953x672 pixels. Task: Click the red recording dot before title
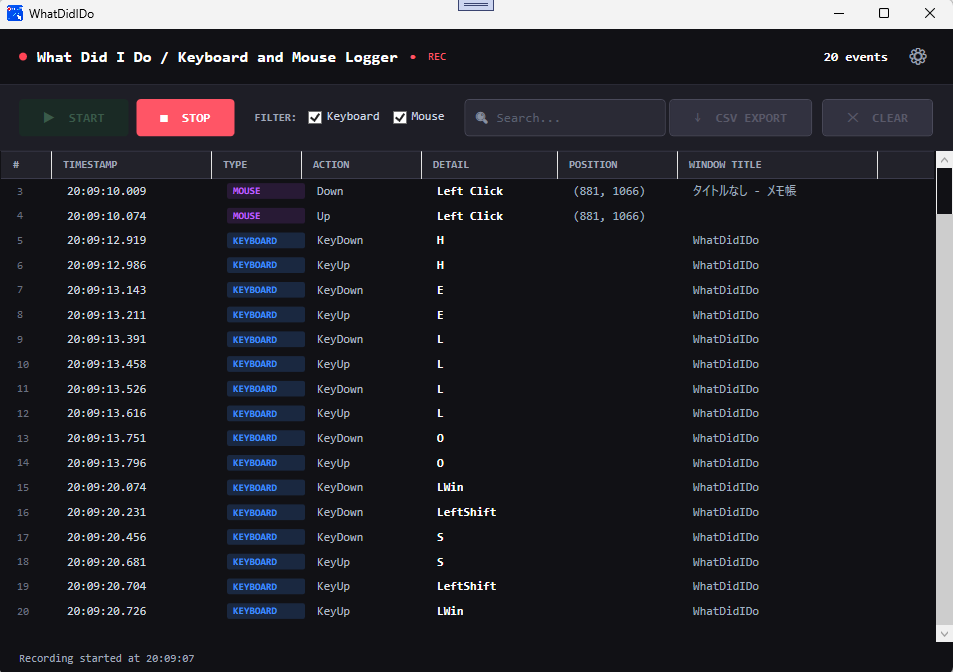pyautogui.click(x=23, y=57)
